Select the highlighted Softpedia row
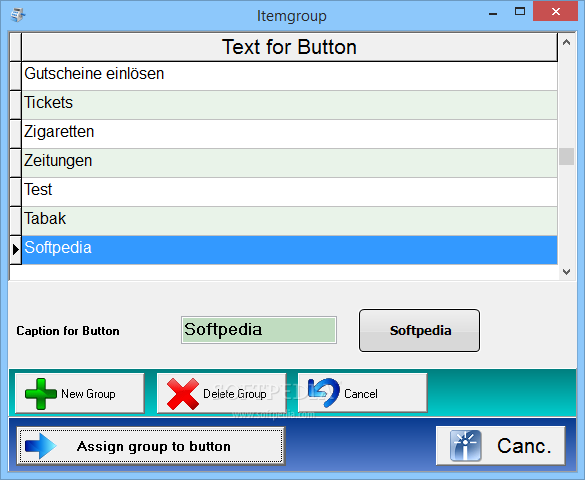Image resolution: width=585 pixels, height=480 pixels. 290,250
